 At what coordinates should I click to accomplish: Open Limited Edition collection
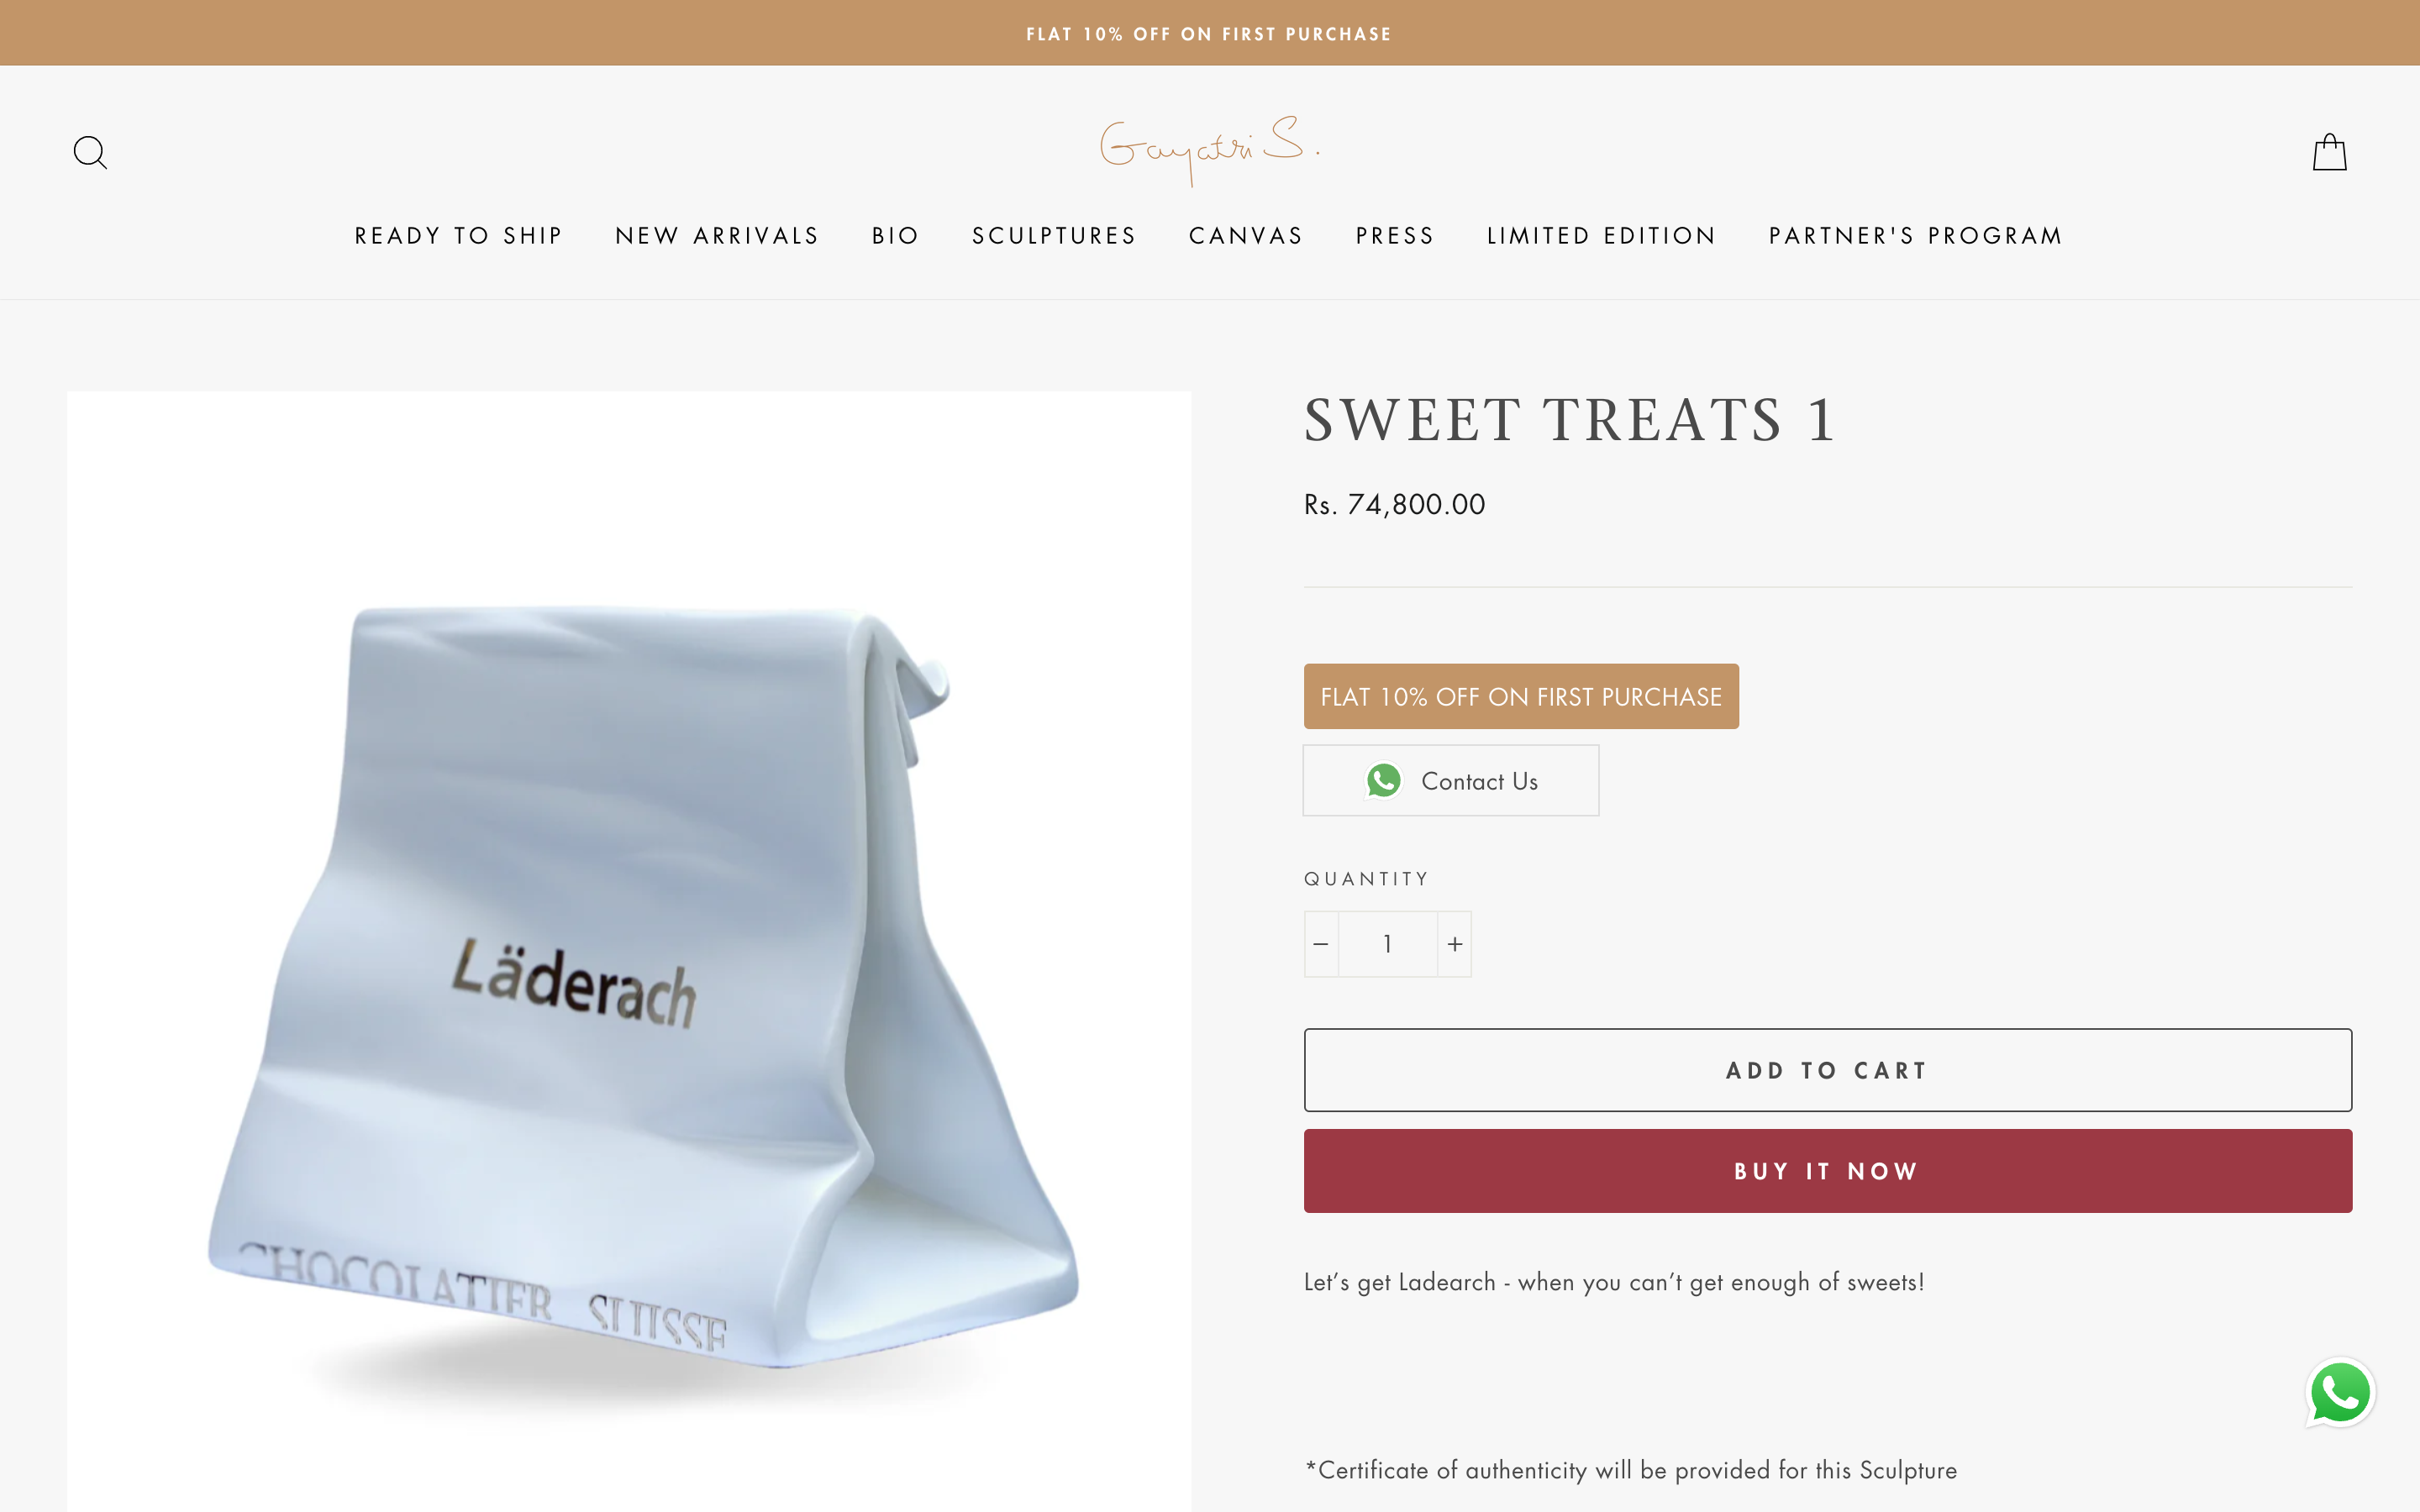pos(1601,236)
